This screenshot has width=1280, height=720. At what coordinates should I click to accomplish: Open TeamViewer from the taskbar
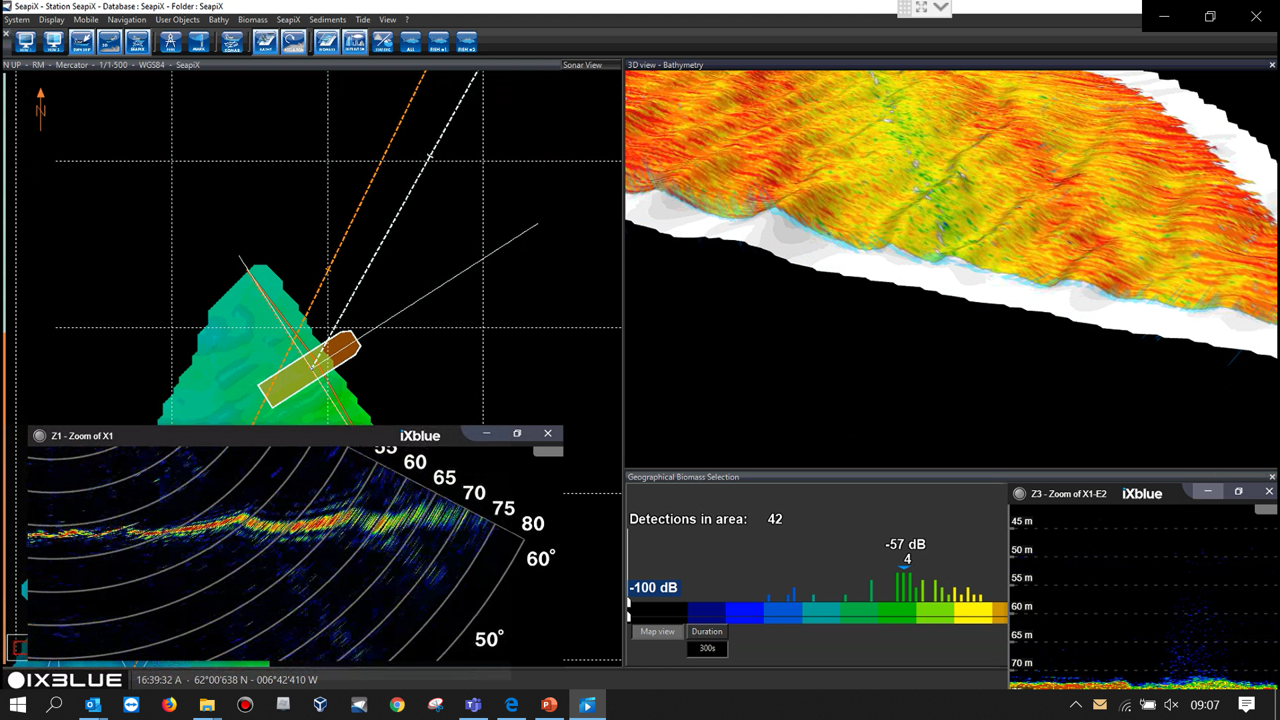tap(131, 705)
